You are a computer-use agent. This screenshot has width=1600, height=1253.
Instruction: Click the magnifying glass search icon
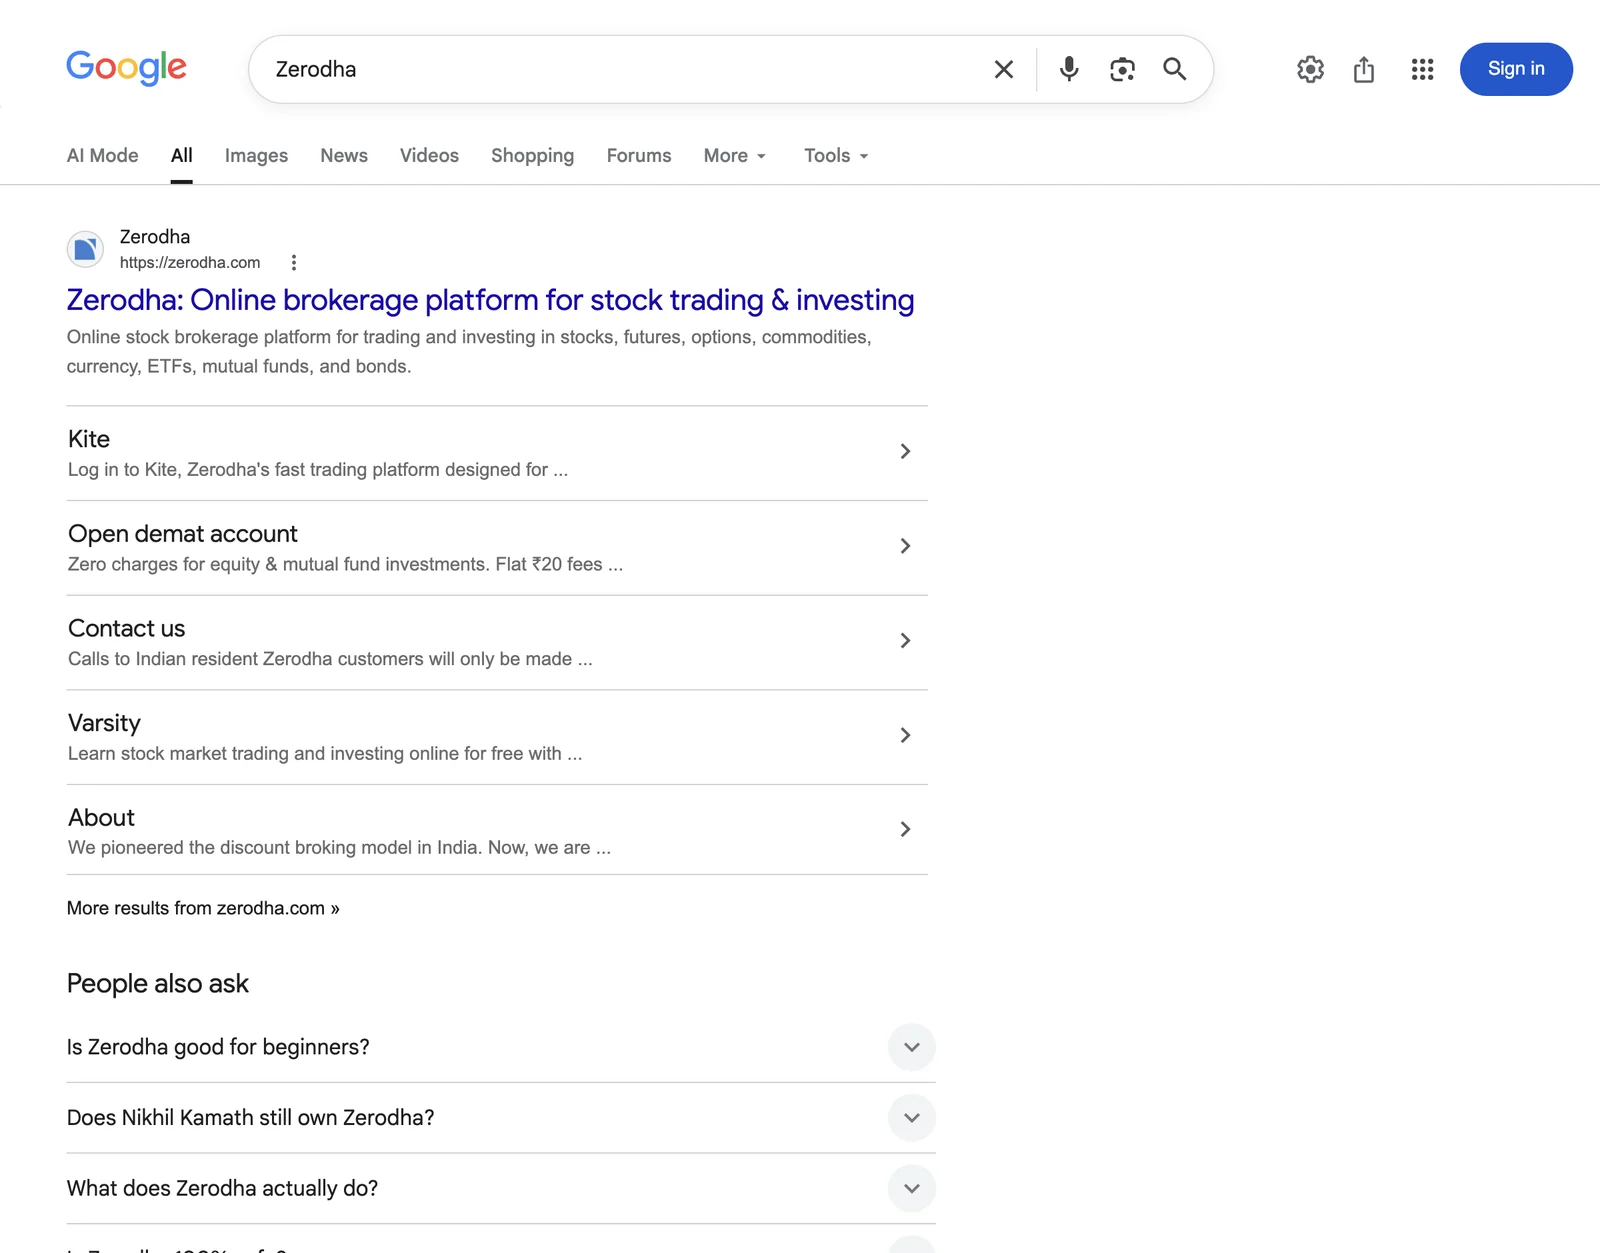click(1175, 69)
